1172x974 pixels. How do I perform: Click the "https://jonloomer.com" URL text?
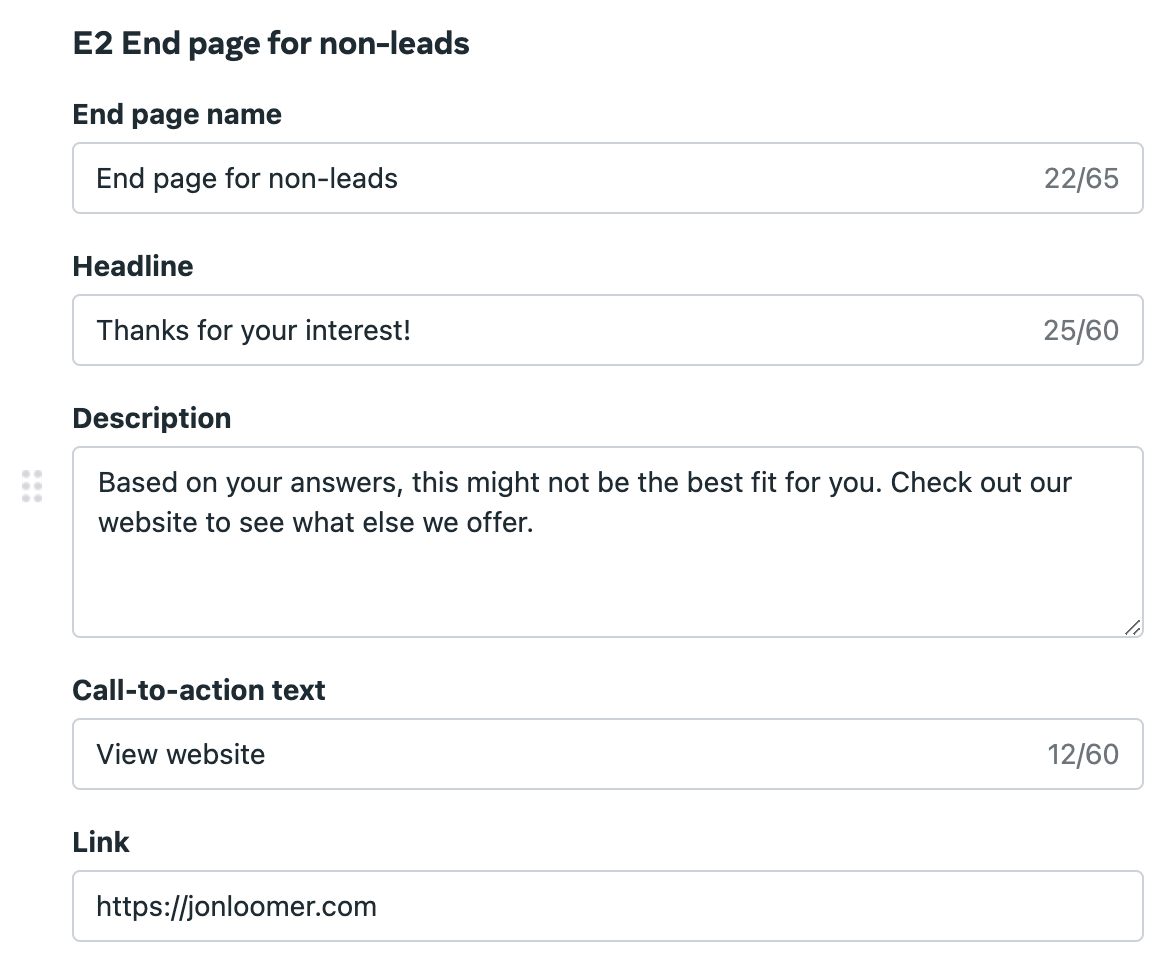click(x=237, y=907)
